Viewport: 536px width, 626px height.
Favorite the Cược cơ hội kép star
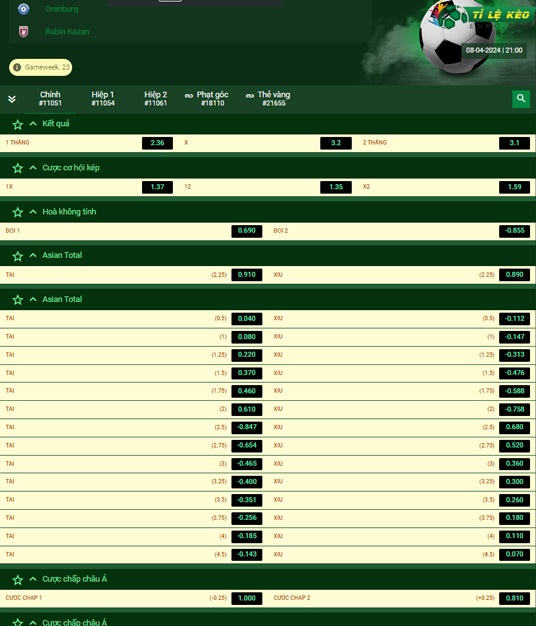pos(18,168)
